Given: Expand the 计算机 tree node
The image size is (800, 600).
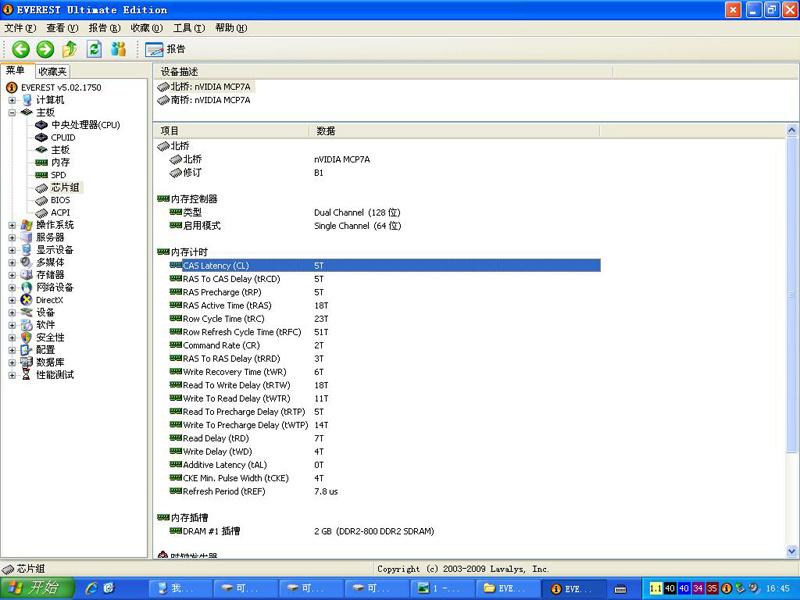Looking at the screenshot, I should [12, 100].
